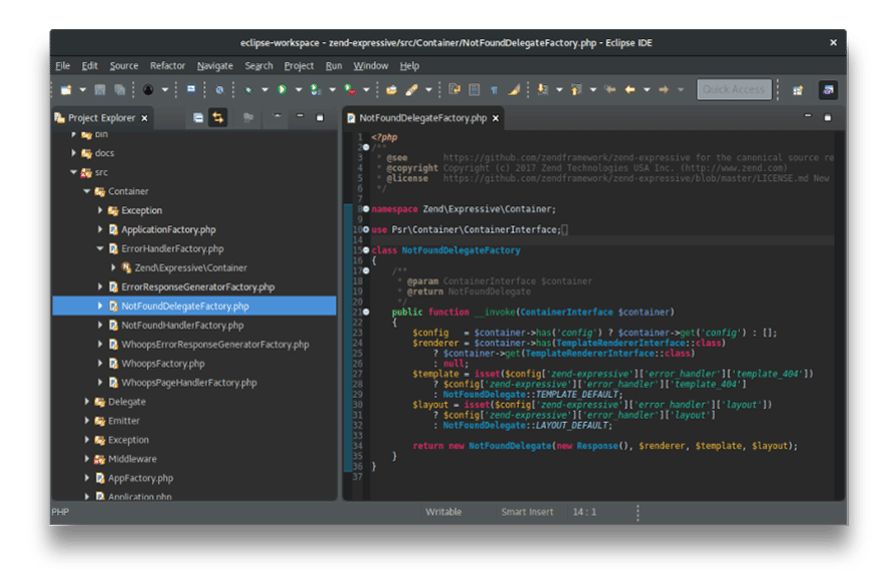Expand the Delegate folder
The width and height of the screenshot is (890, 584).
click(x=88, y=401)
